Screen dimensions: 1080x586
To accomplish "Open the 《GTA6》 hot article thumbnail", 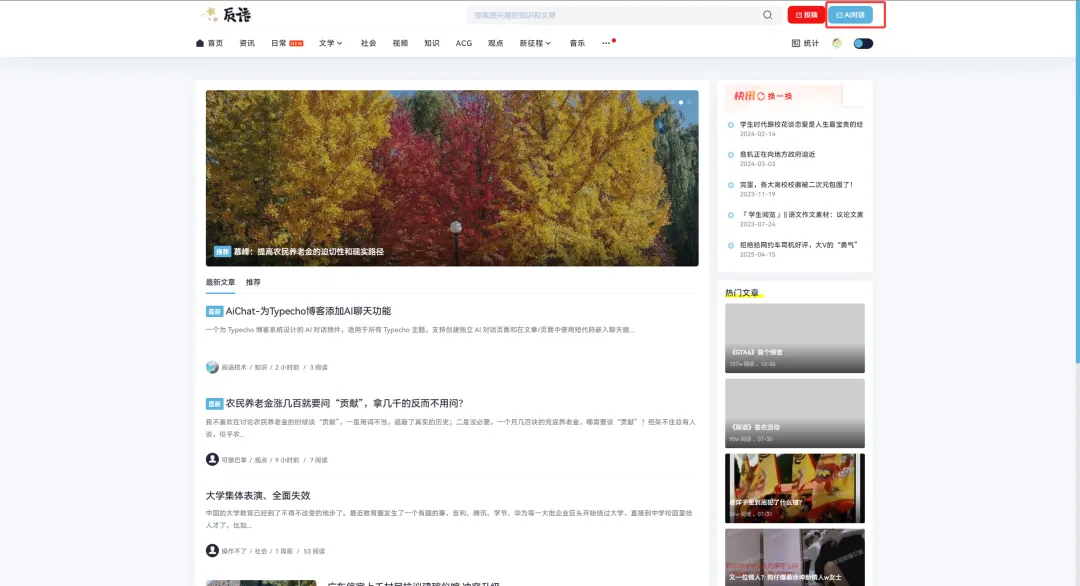I will [794, 338].
